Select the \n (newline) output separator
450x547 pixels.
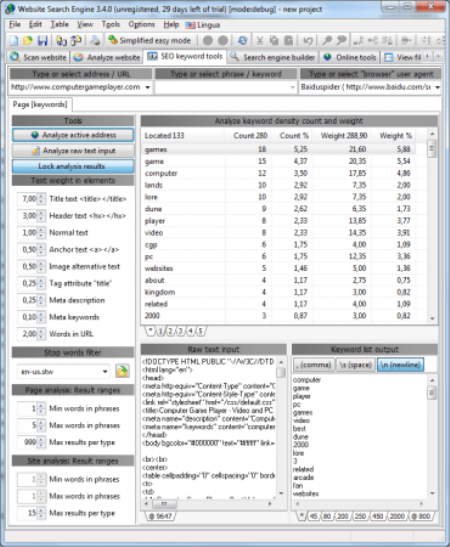coord(400,365)
